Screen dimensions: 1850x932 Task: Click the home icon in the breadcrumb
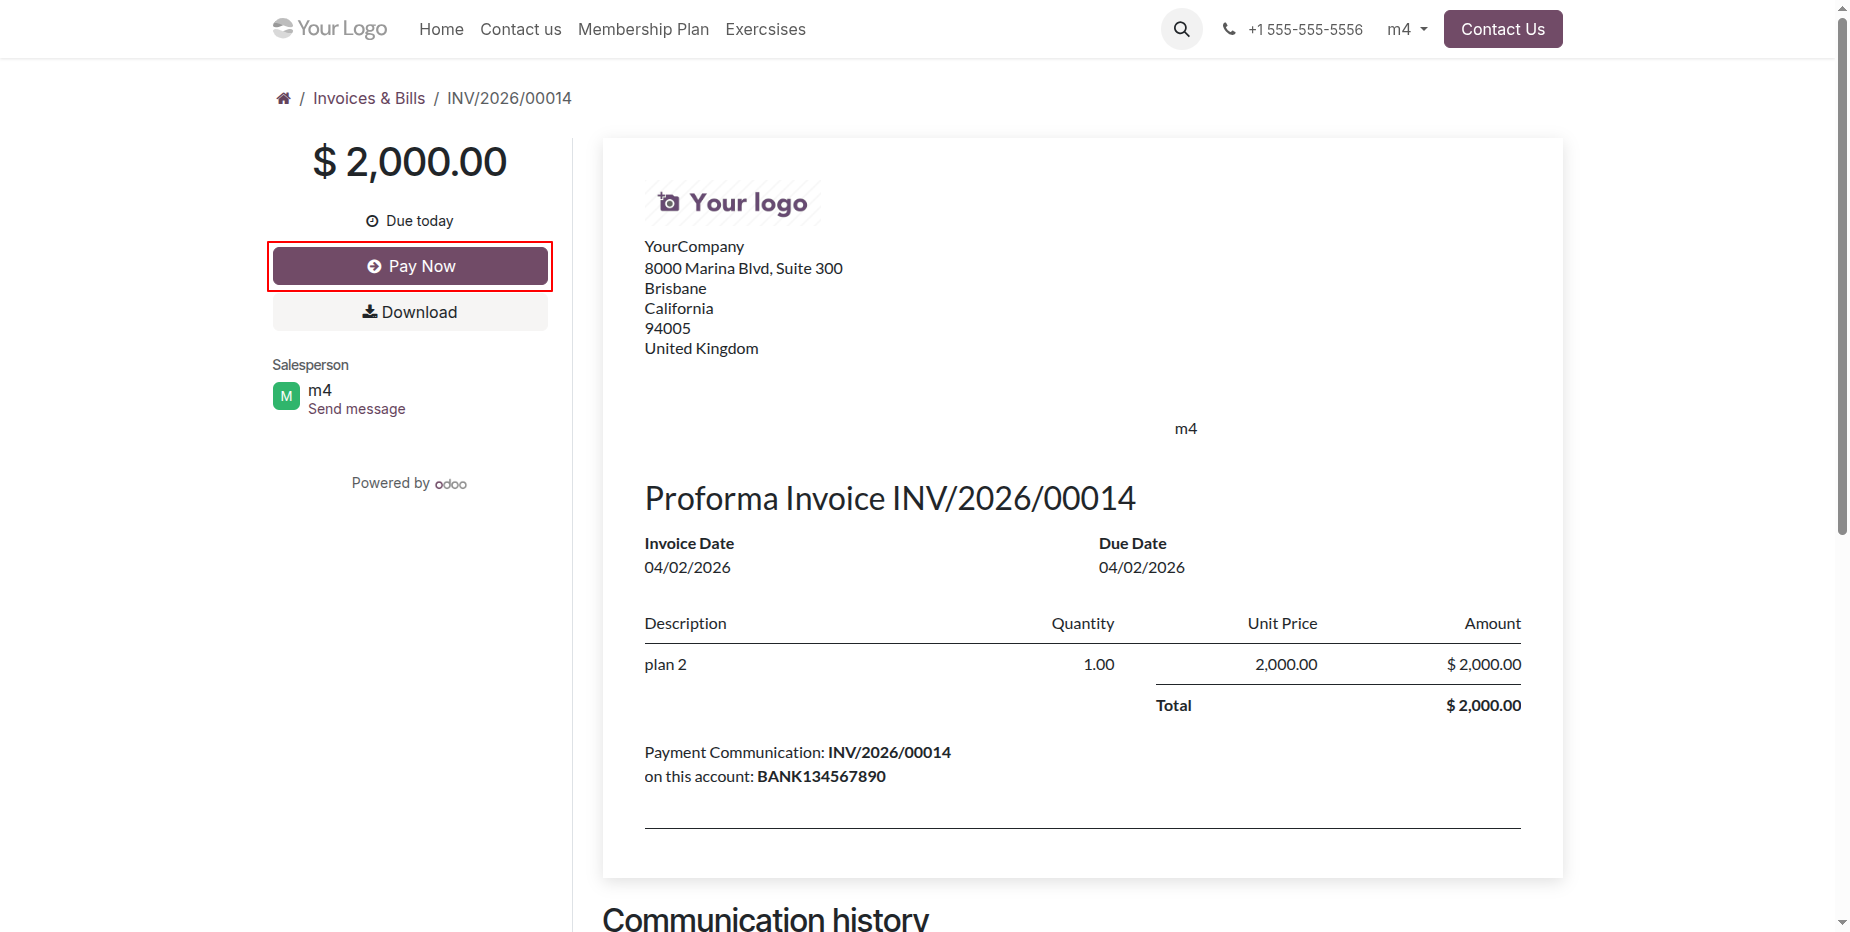[284, 98]
